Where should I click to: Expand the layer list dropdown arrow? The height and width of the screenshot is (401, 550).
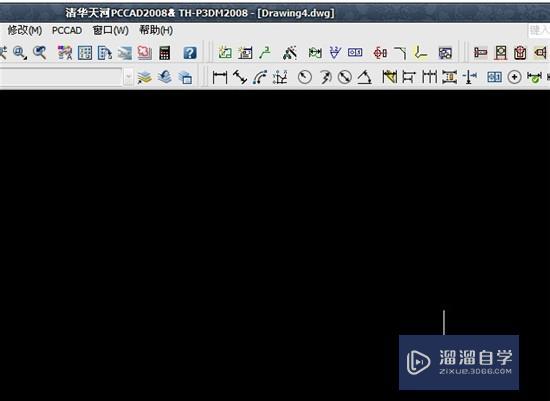pos(128,77)
